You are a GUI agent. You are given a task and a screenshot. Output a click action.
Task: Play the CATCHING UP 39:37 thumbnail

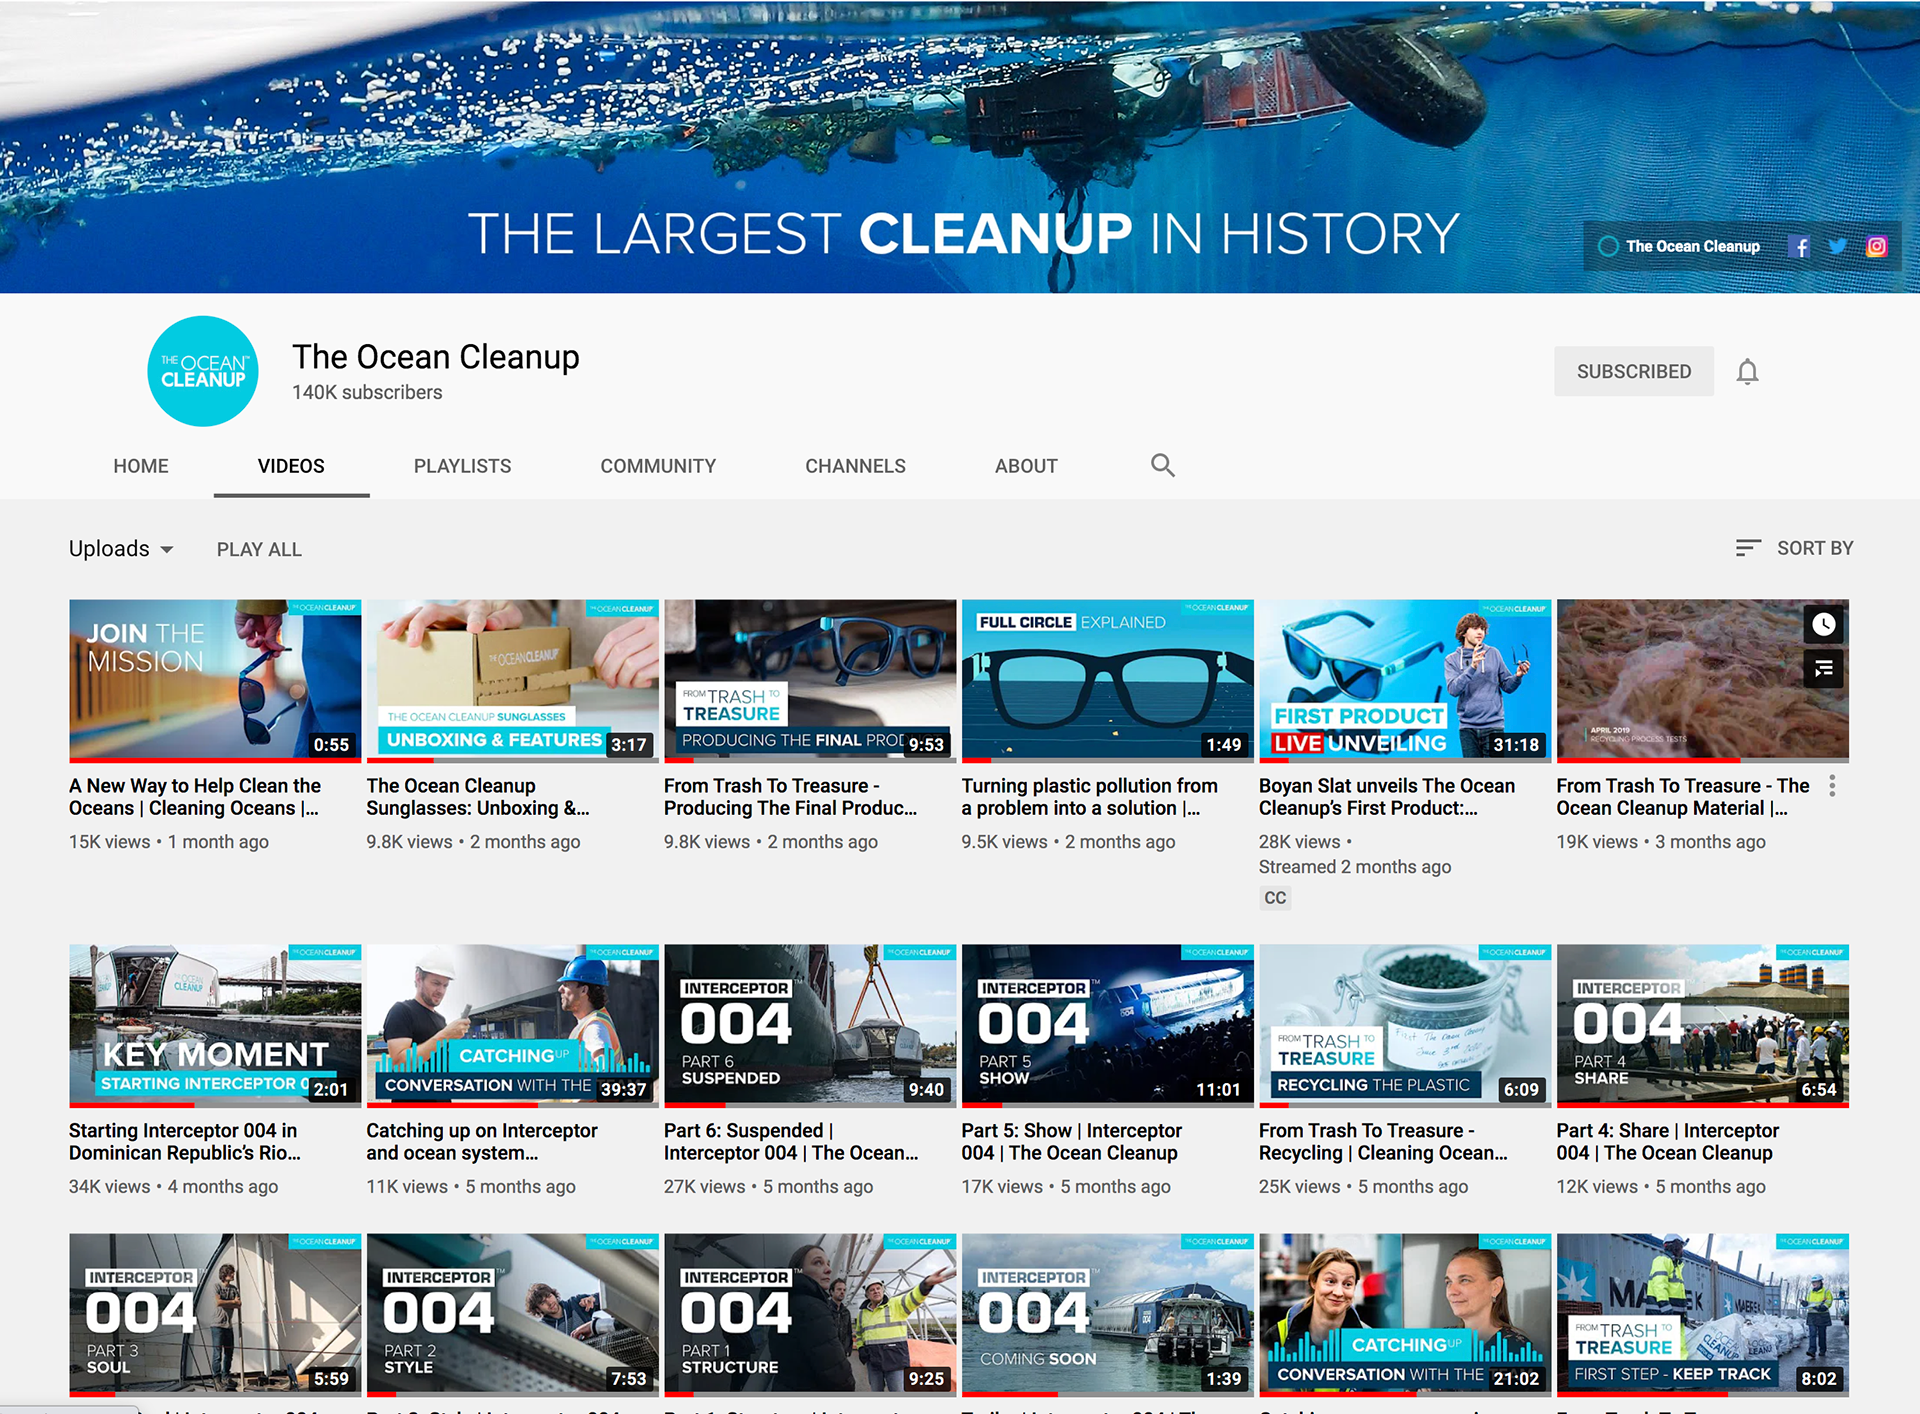click(x=512, y=1025)
